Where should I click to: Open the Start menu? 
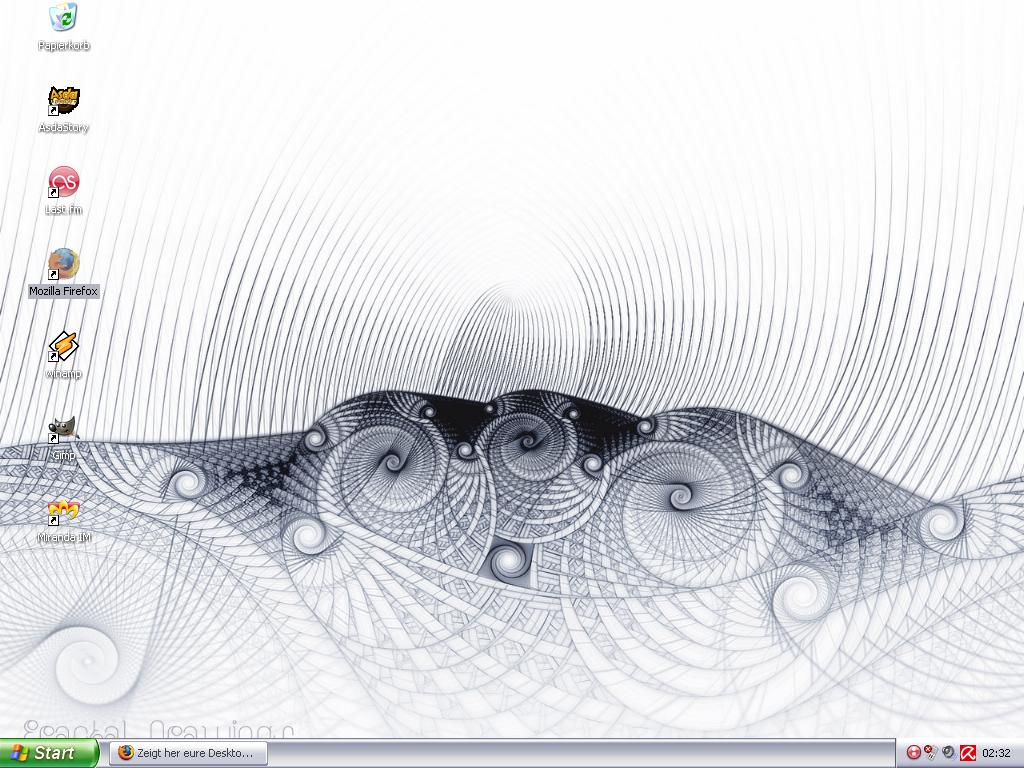49,753
